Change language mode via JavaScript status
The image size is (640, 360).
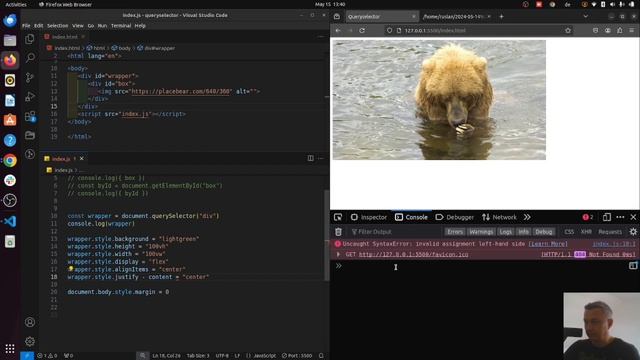click(264, 356)
